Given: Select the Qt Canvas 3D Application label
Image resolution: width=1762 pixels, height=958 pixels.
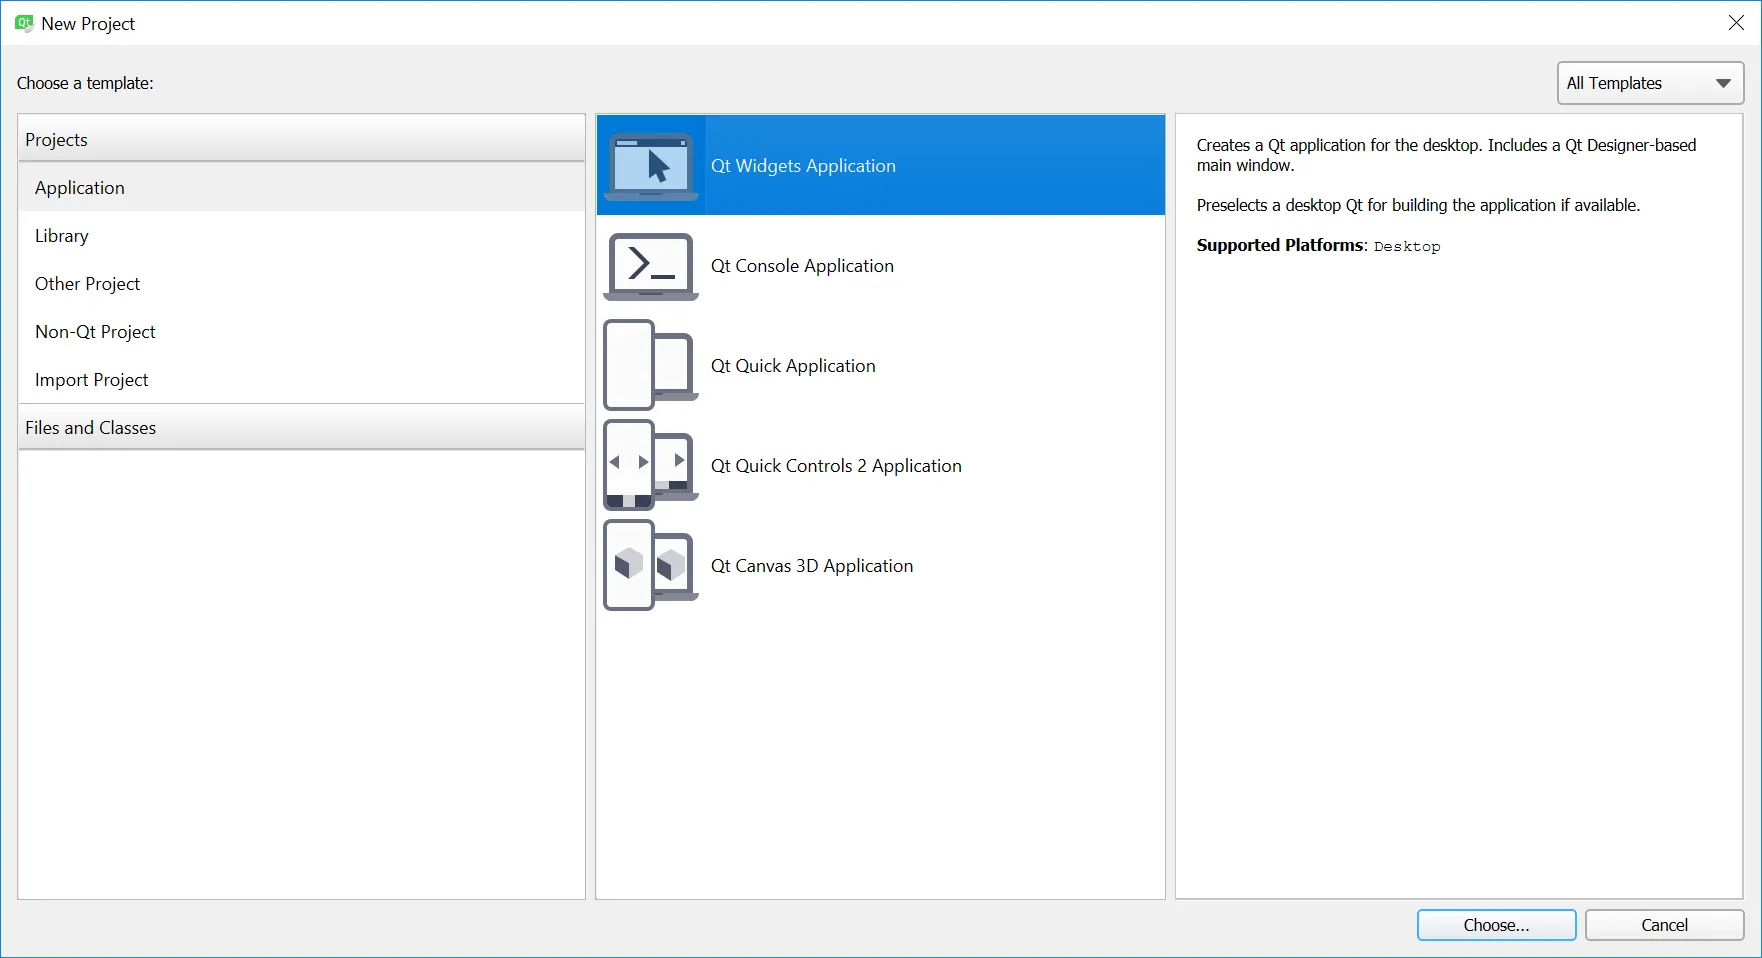Looking at the screenshot, I should (812, 566).
